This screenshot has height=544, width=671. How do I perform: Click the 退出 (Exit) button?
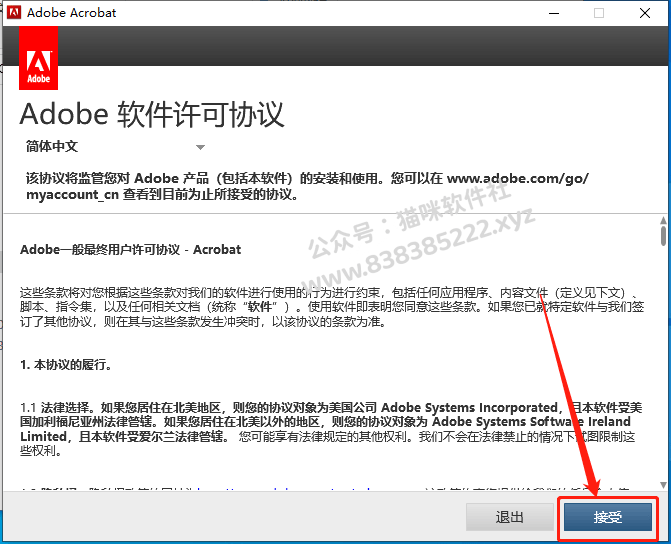point(509,517)
